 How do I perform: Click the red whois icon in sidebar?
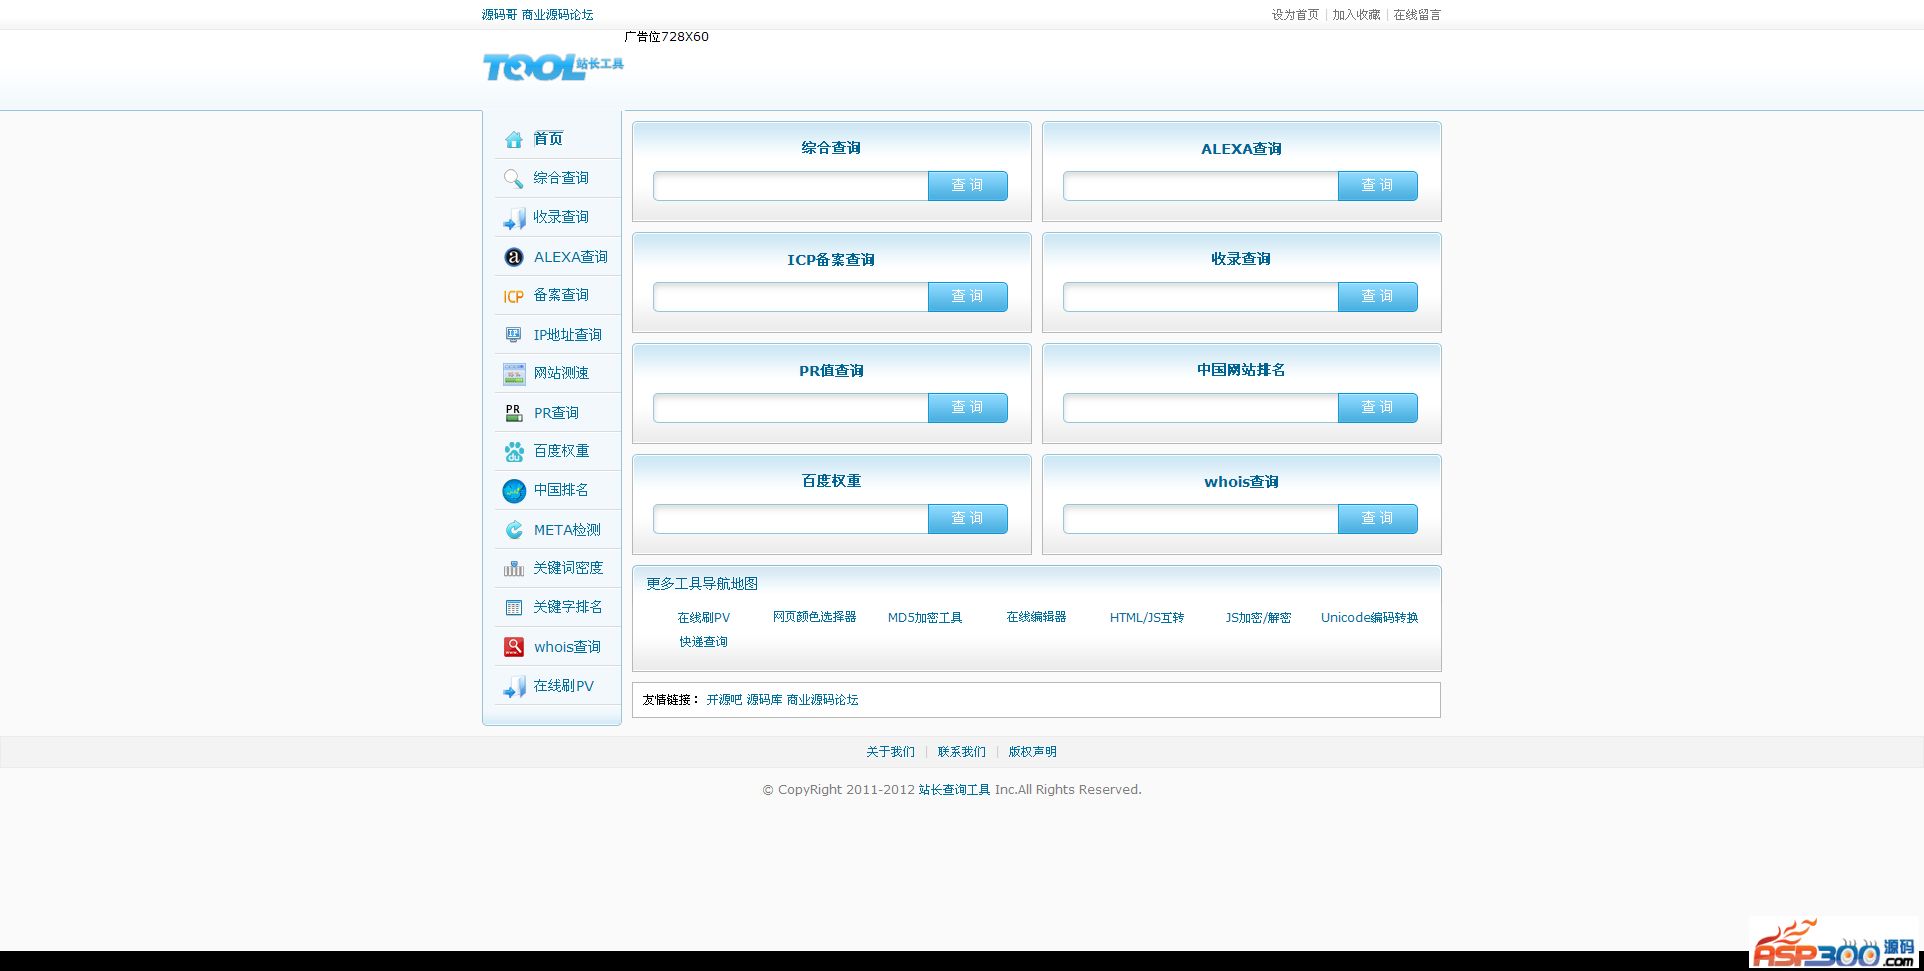[514, 647]
